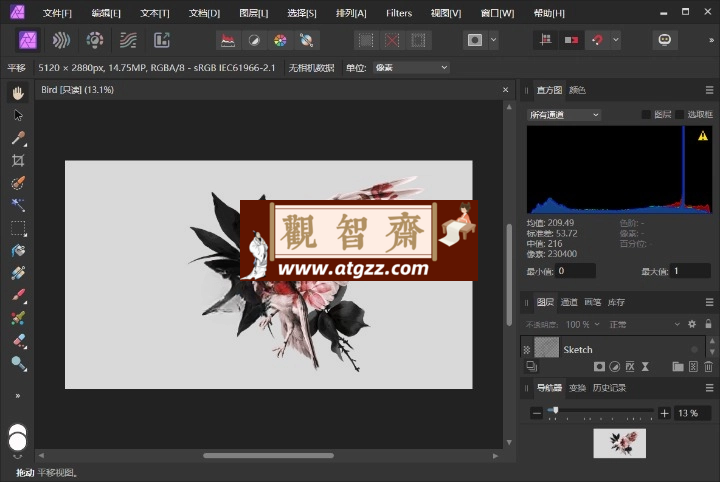Add a mask layer in Layers panel

click(x=599, y=366)
